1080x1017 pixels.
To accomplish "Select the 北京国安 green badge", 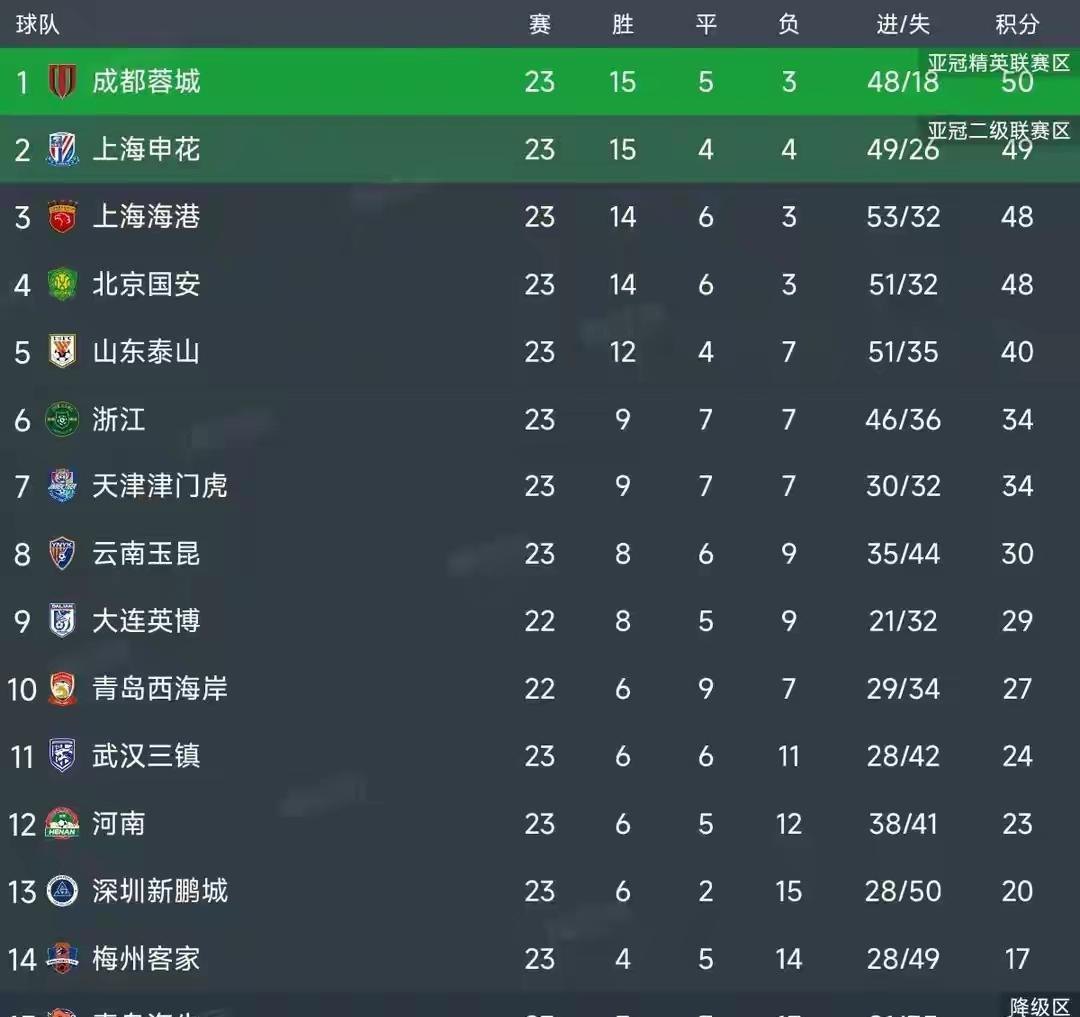I will pos(62,285).
